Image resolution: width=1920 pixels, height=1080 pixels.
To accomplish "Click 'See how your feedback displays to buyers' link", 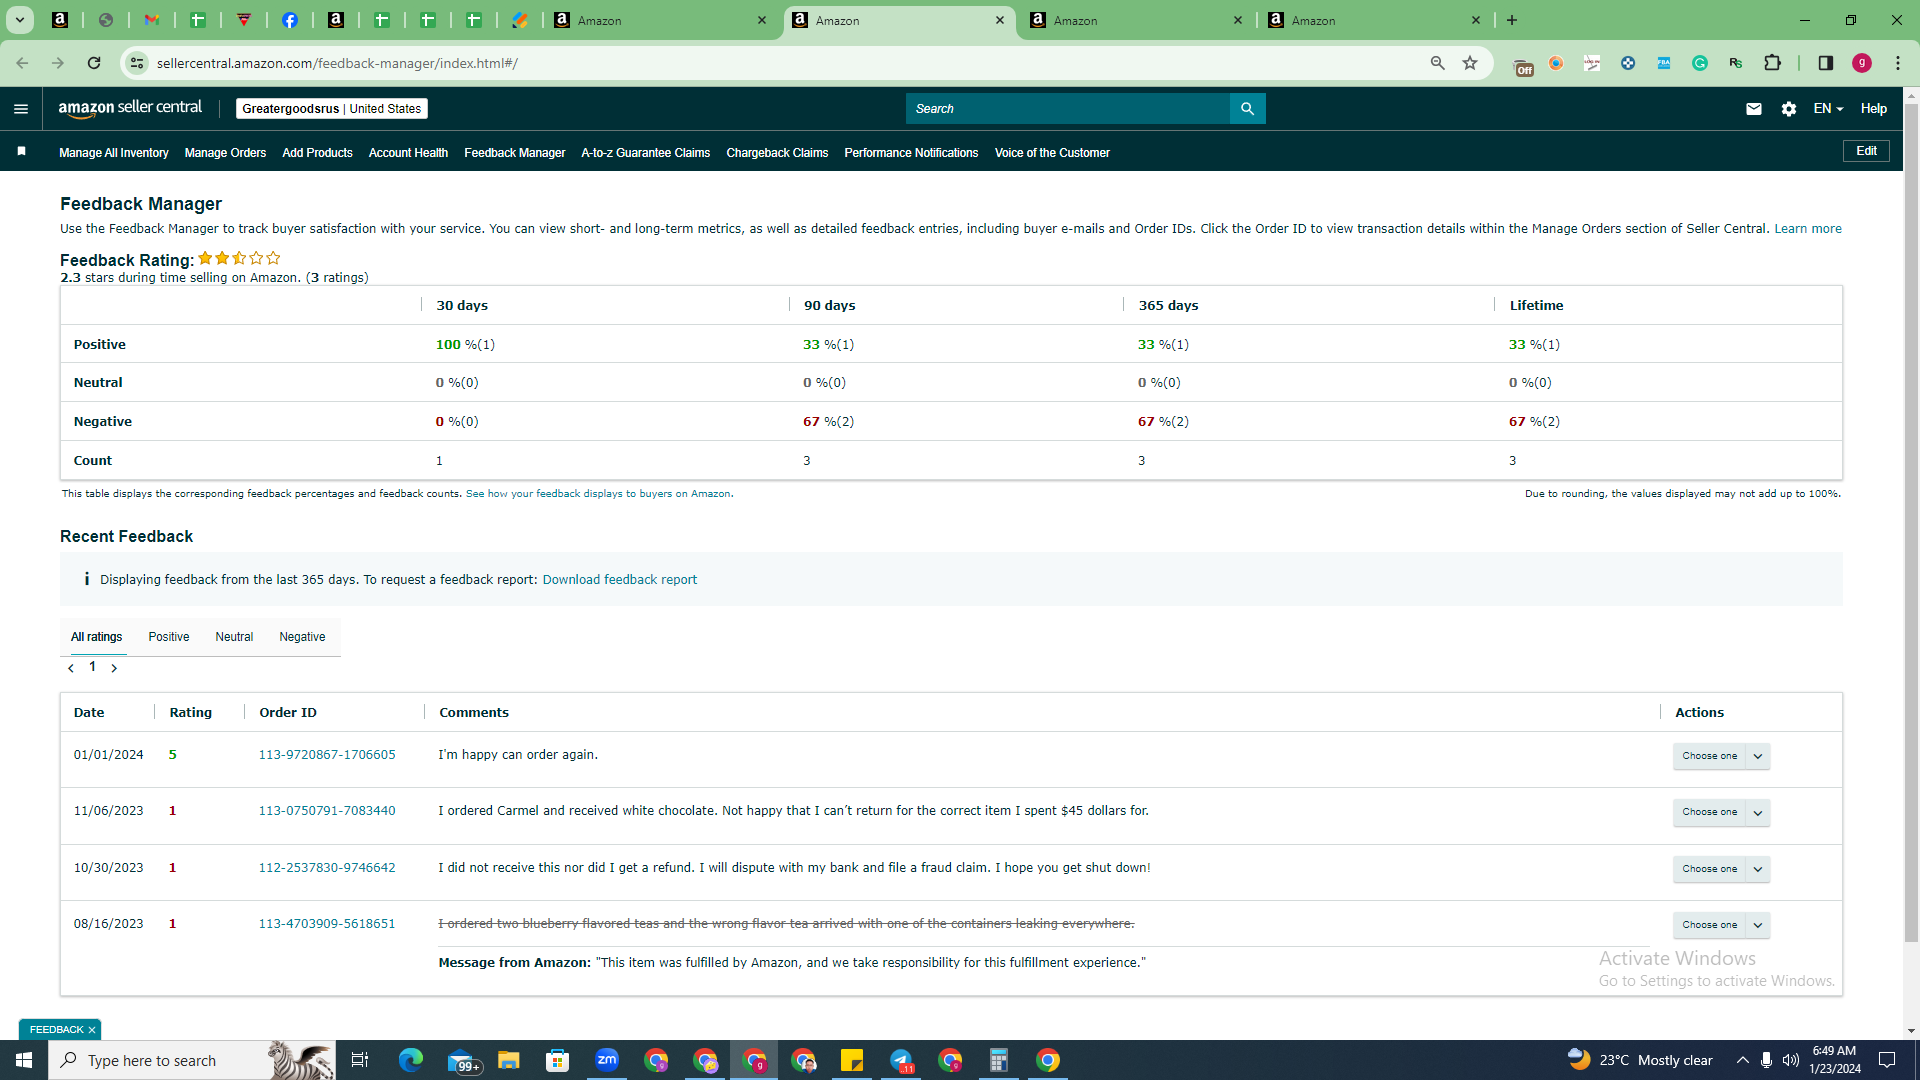I will coord(598,494).
